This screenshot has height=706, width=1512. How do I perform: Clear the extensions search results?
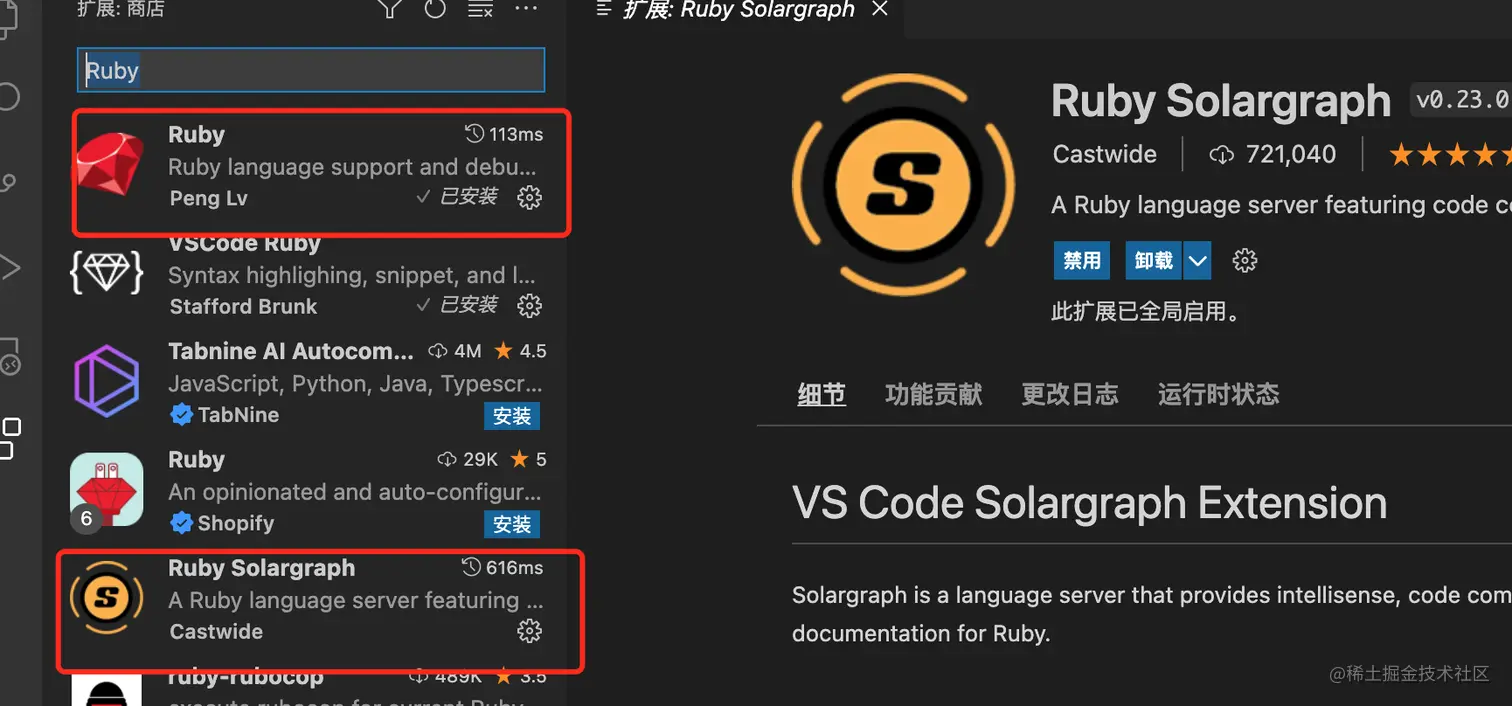pos(481,9)
